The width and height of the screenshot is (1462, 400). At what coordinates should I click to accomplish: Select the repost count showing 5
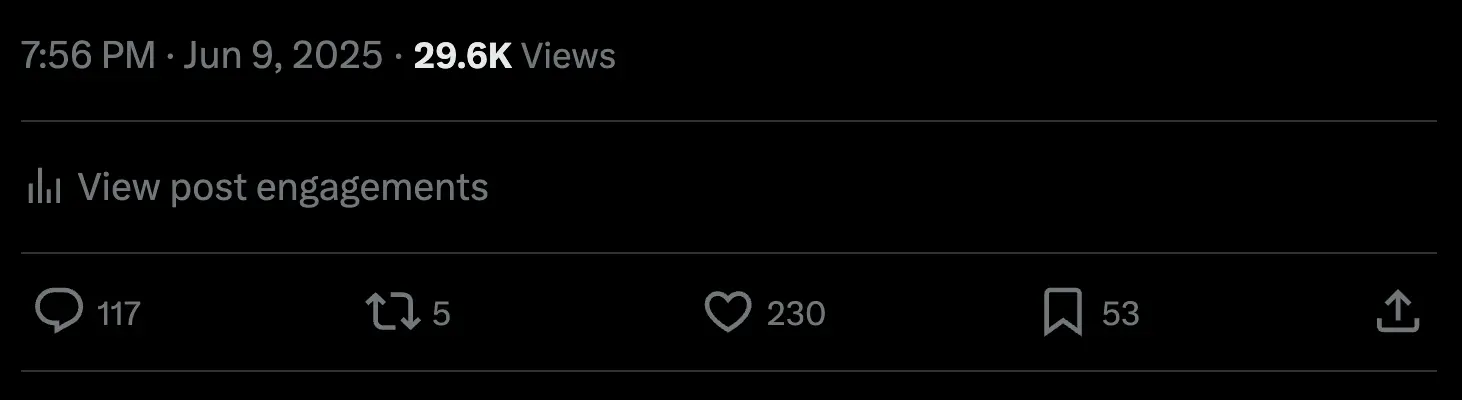[x=441, y=314]
